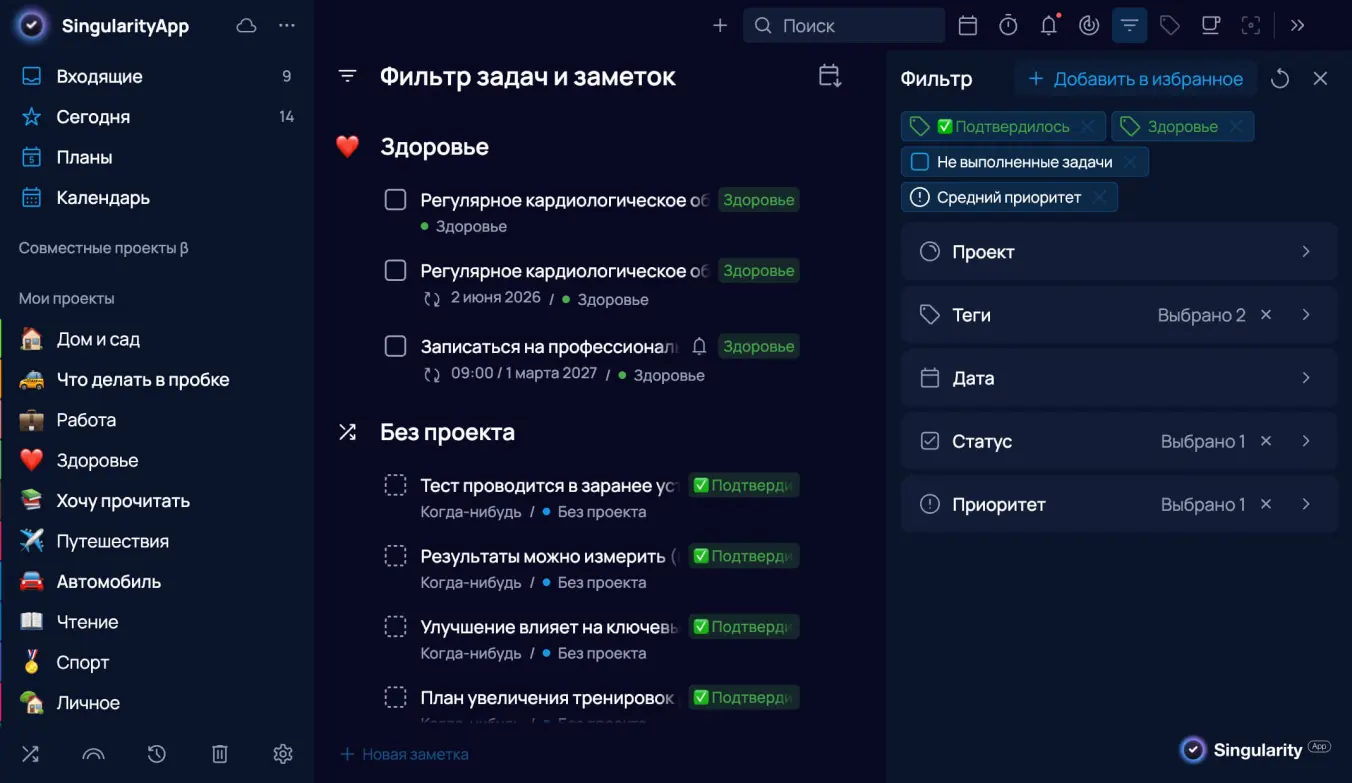Open the stopwatch timer icon
The image size is (1352, 783).
click(x=1008, y=26)
